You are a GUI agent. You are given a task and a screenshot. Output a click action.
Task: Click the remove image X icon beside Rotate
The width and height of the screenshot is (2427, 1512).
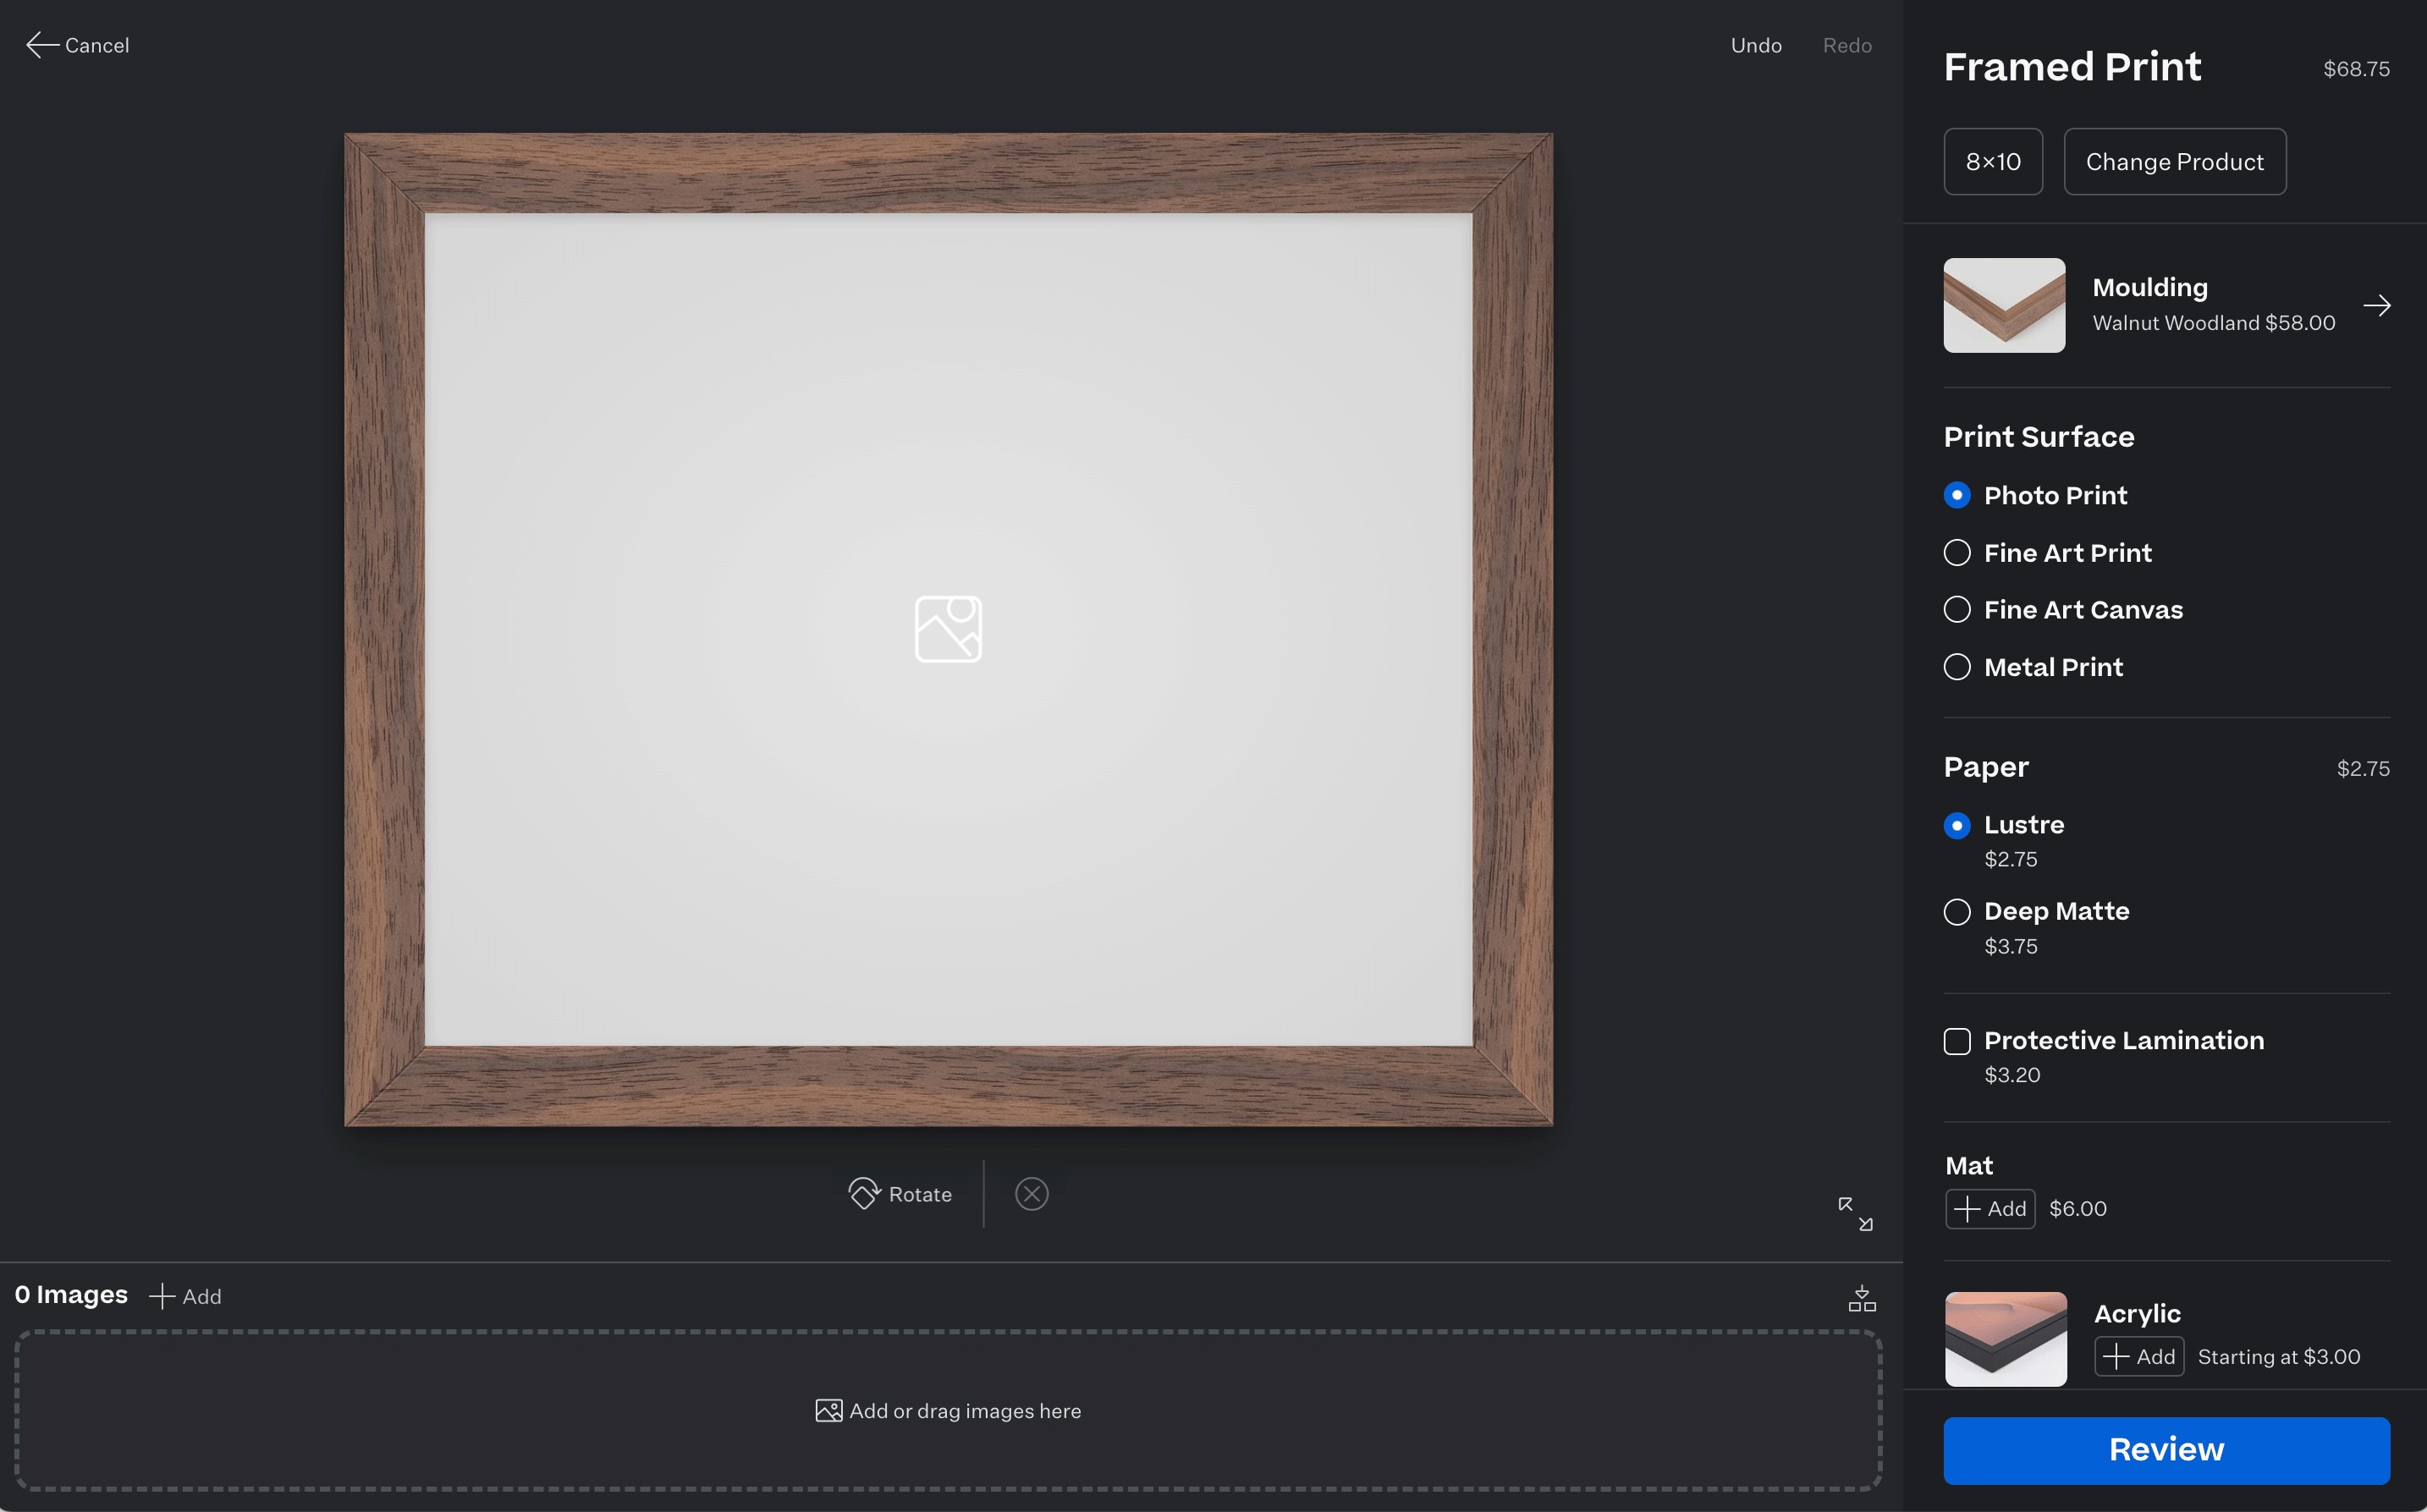click(1031, 1193)
